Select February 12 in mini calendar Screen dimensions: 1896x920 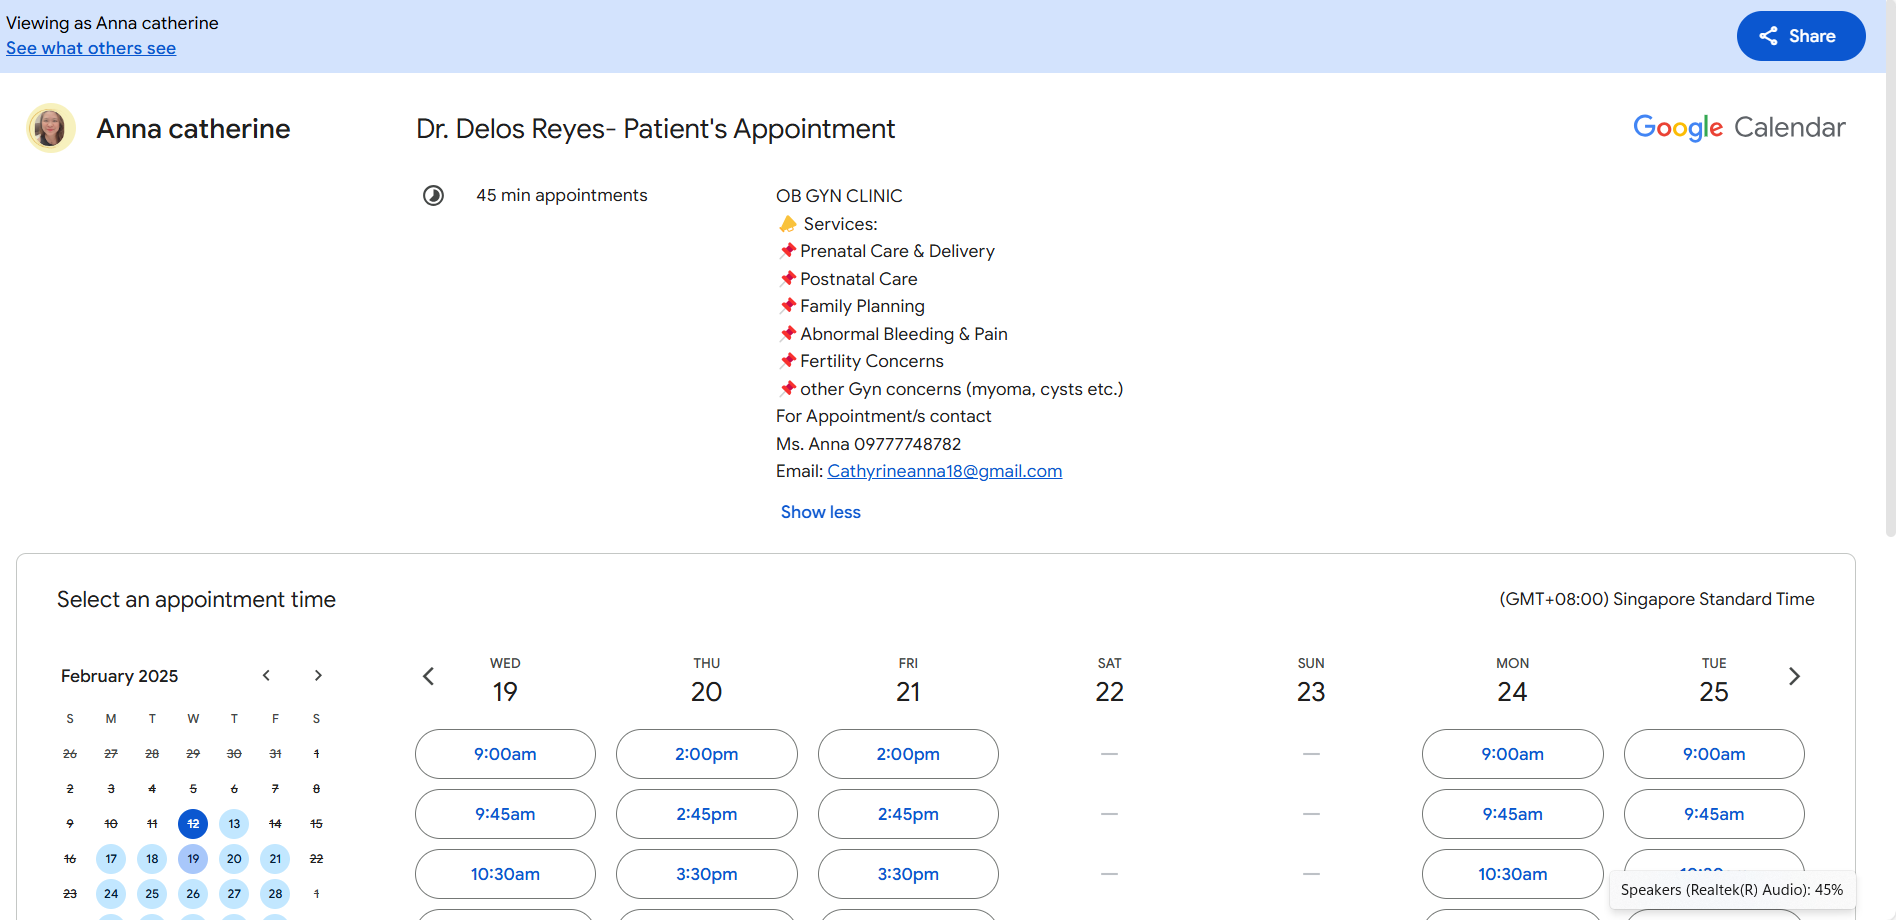pos(193,824)
